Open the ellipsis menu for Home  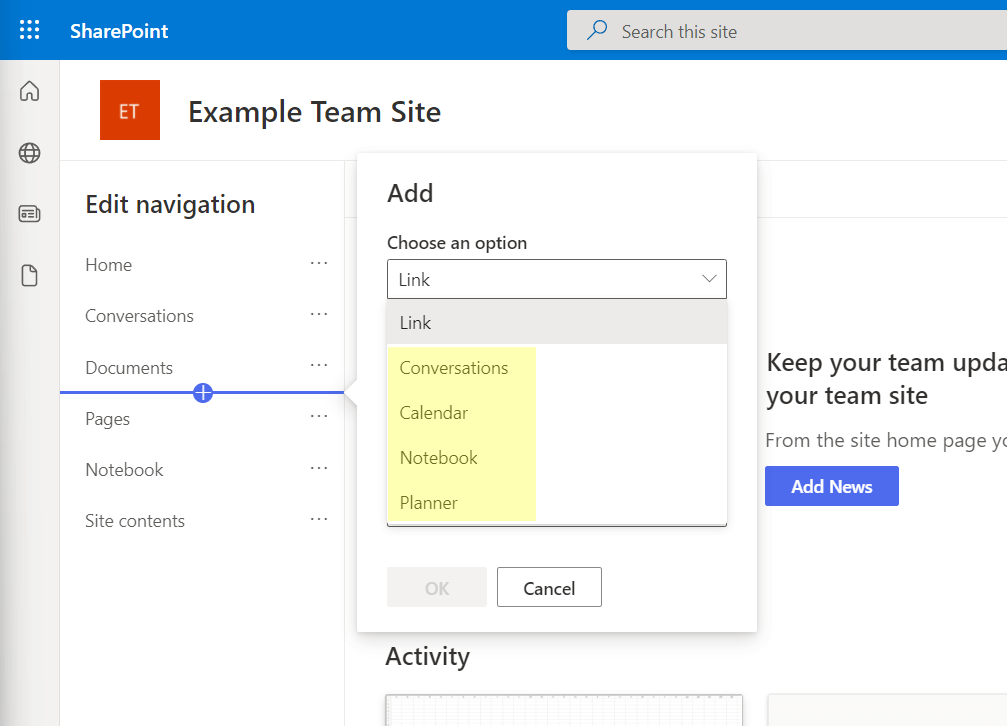(319, 263)
